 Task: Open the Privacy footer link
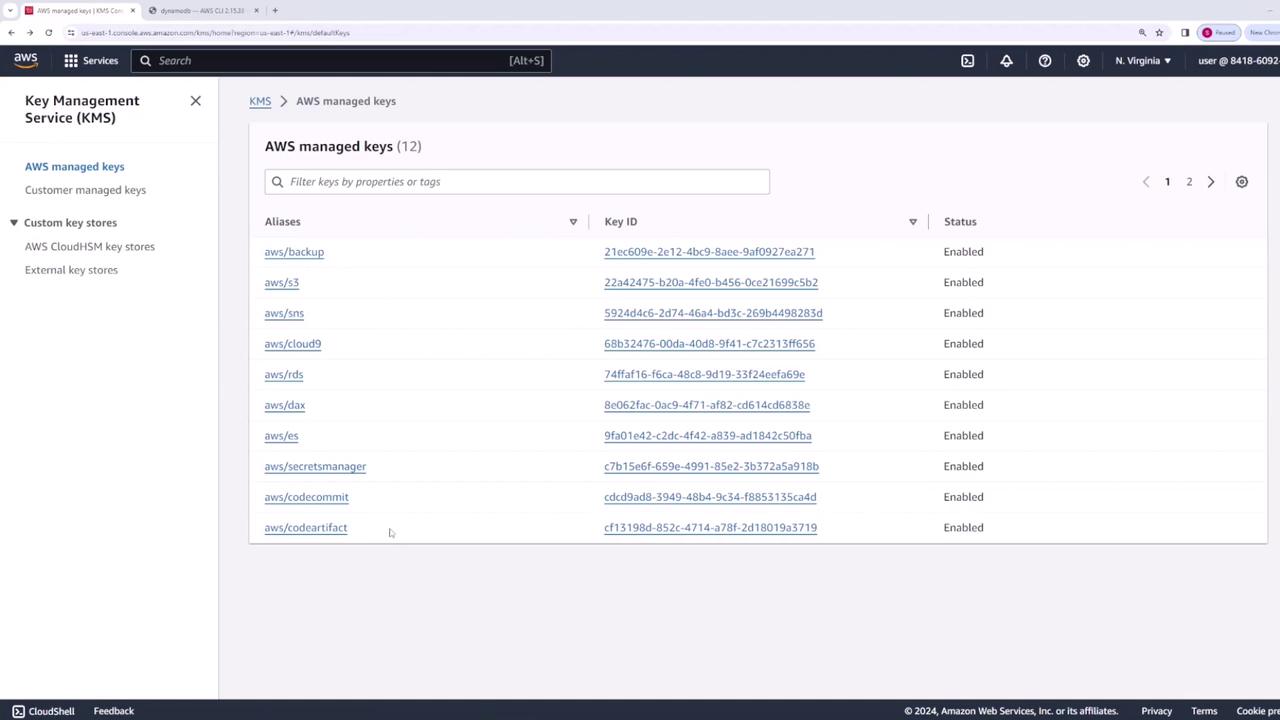point(1157,711)
